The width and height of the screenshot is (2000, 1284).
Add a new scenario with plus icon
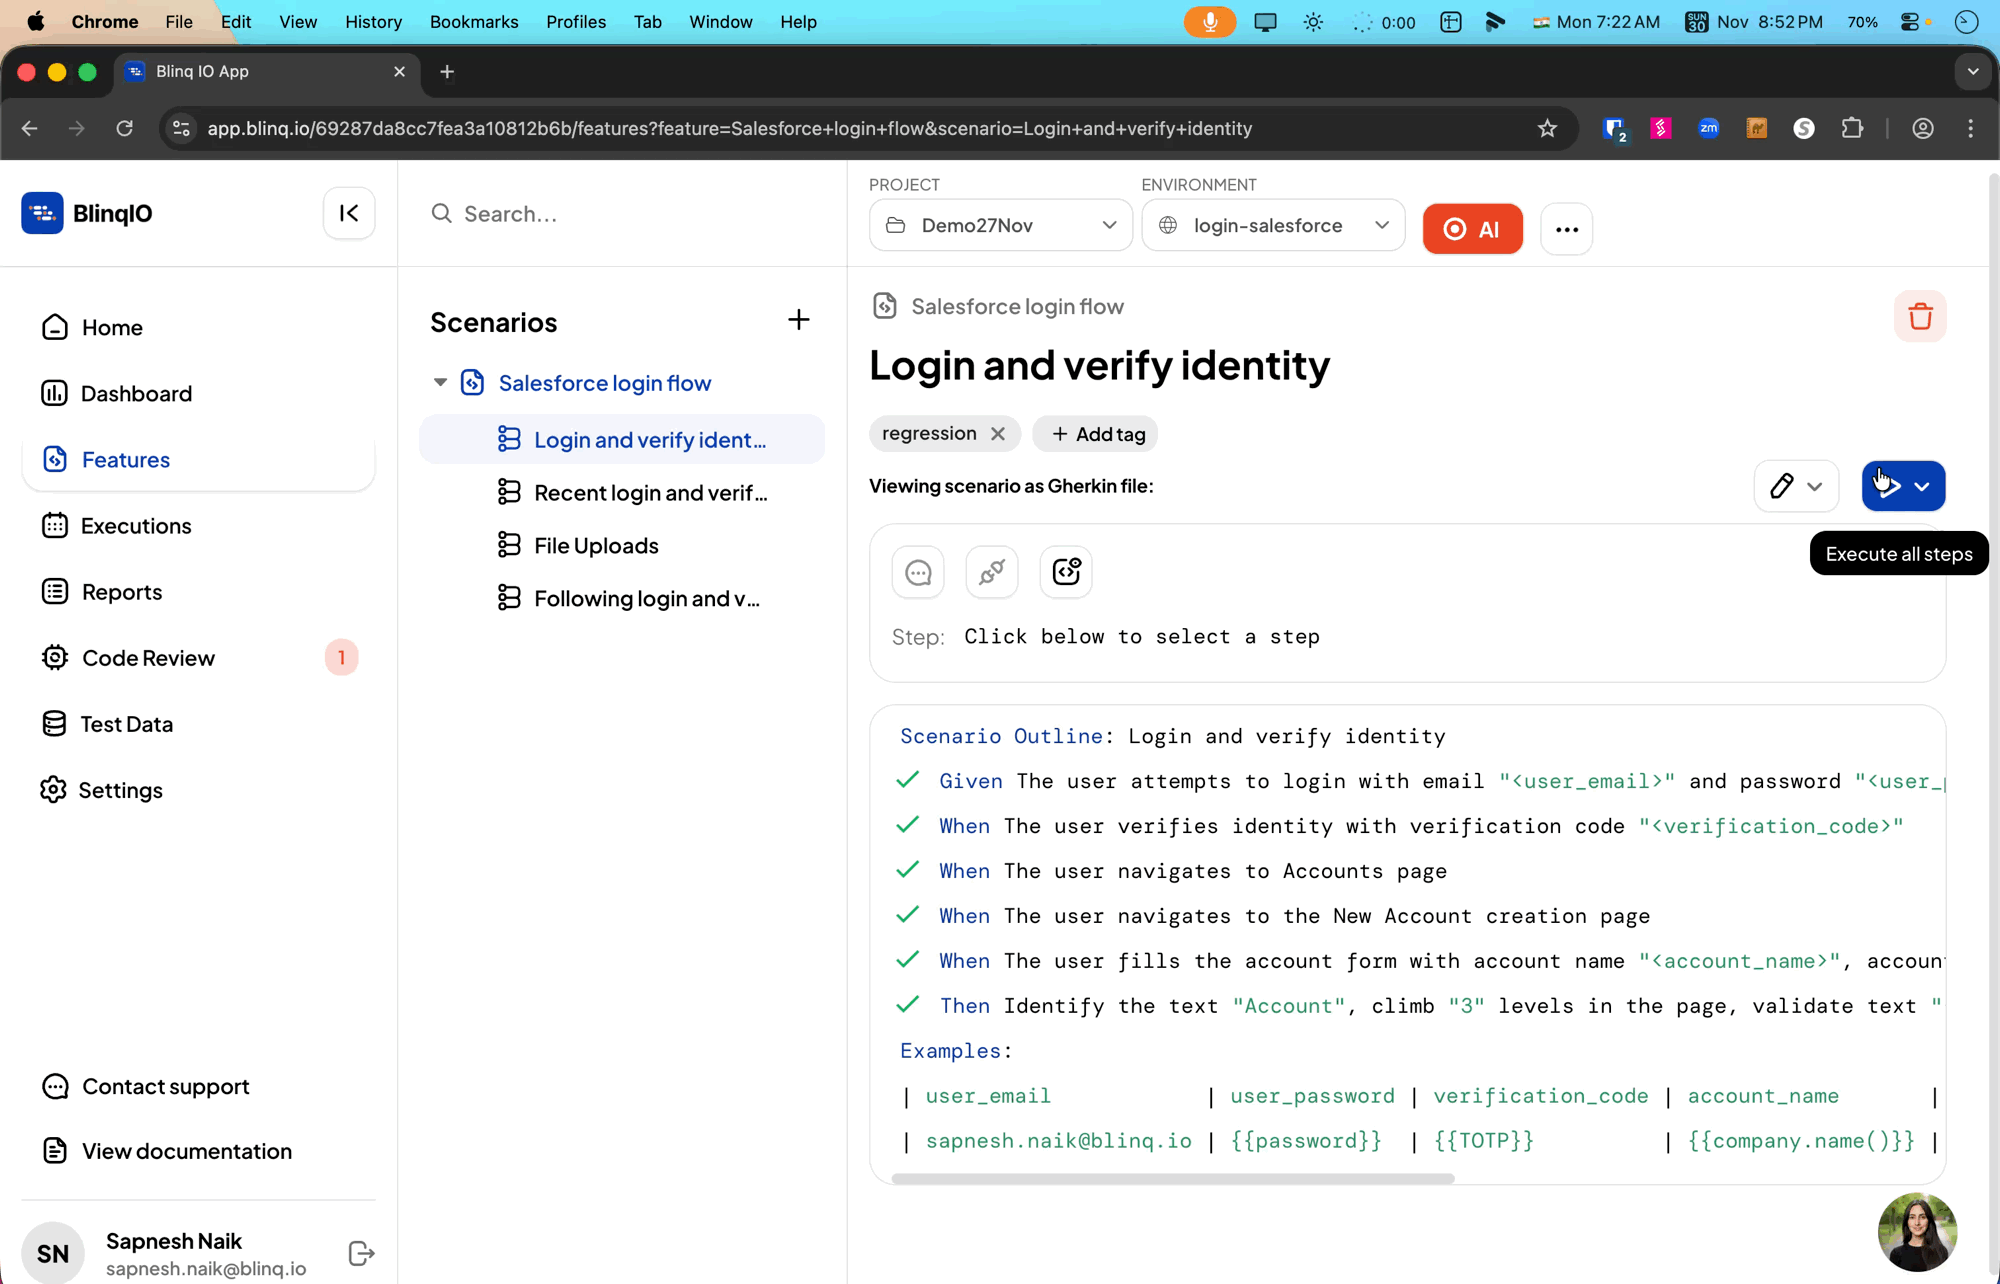[x=798, y=320]
